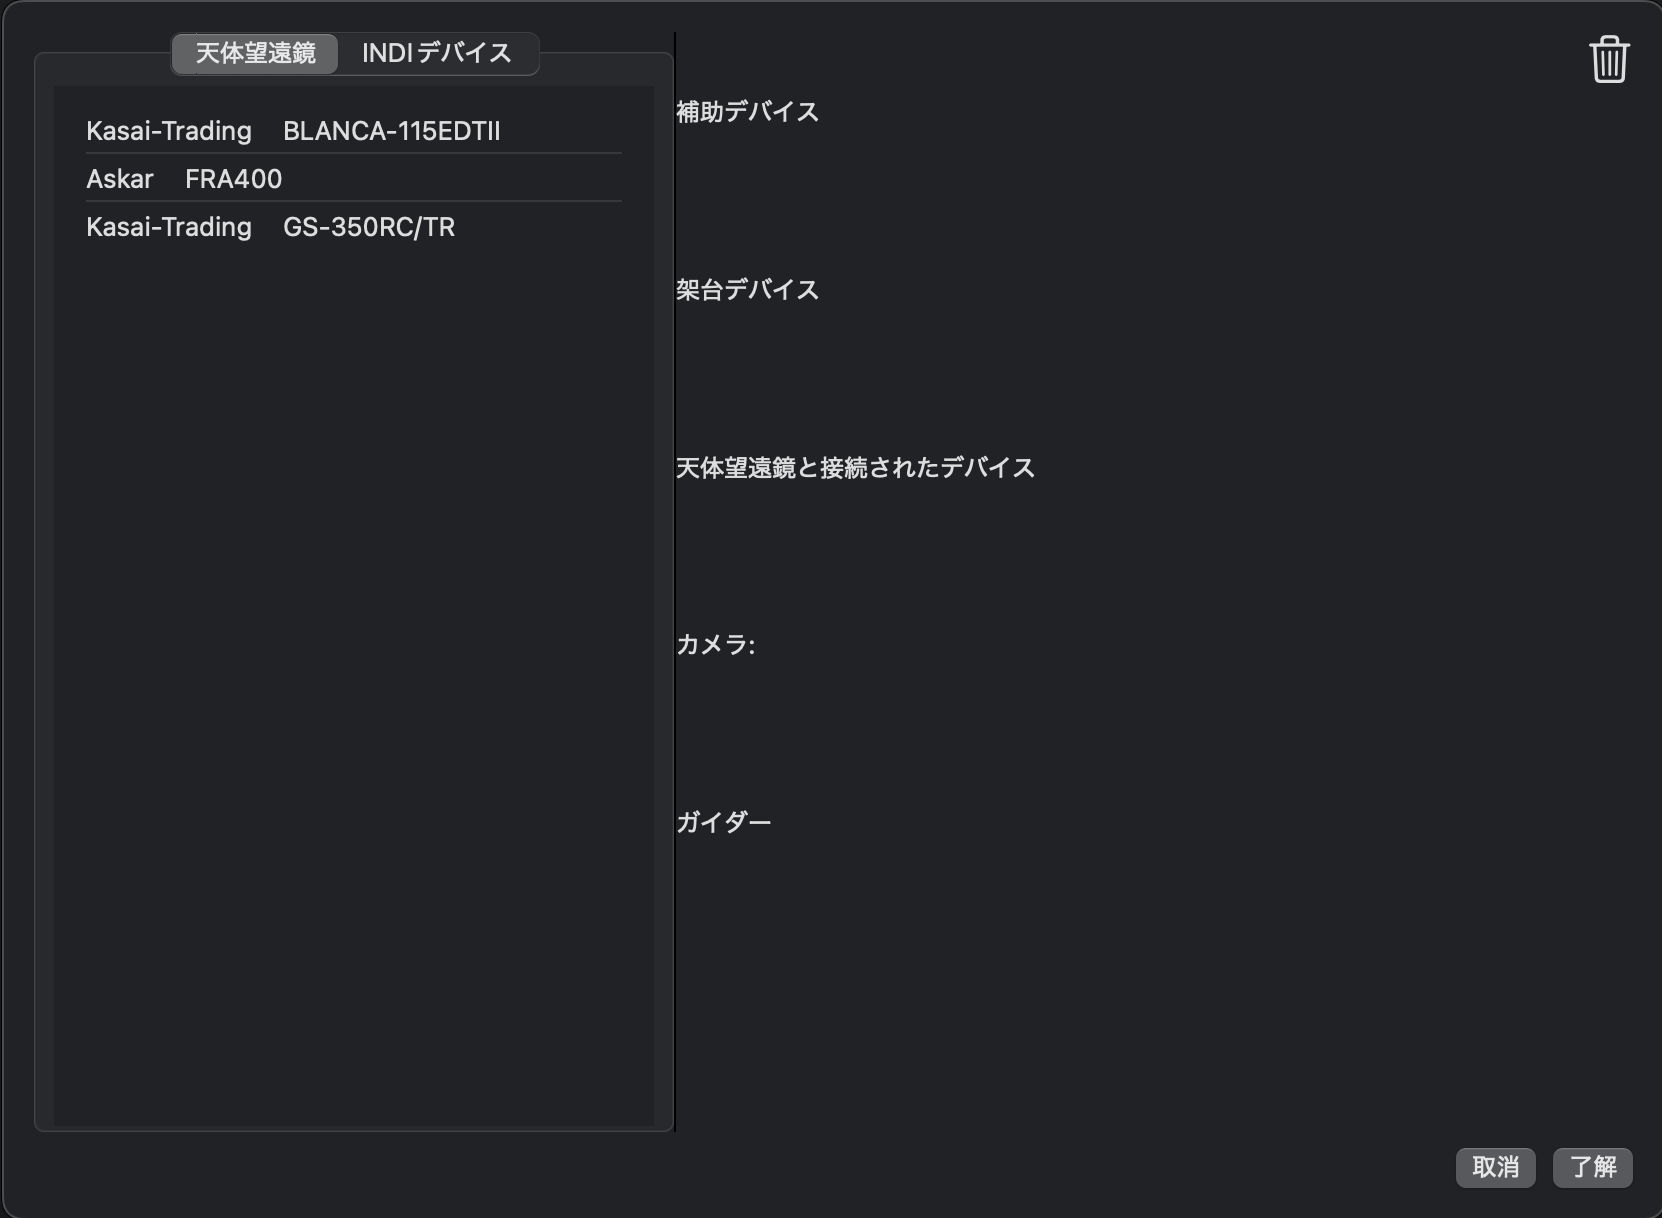The image size is (1662, 1218).
Task: Click the 了解 OK button
Action: [x=1593, y=1167]
